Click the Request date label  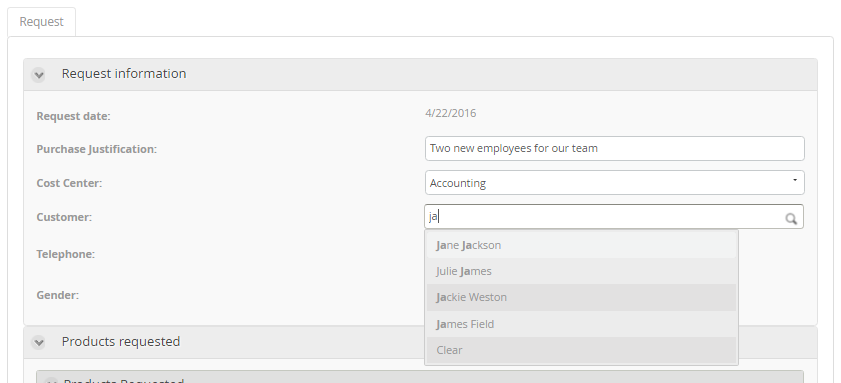pos(73,116)
